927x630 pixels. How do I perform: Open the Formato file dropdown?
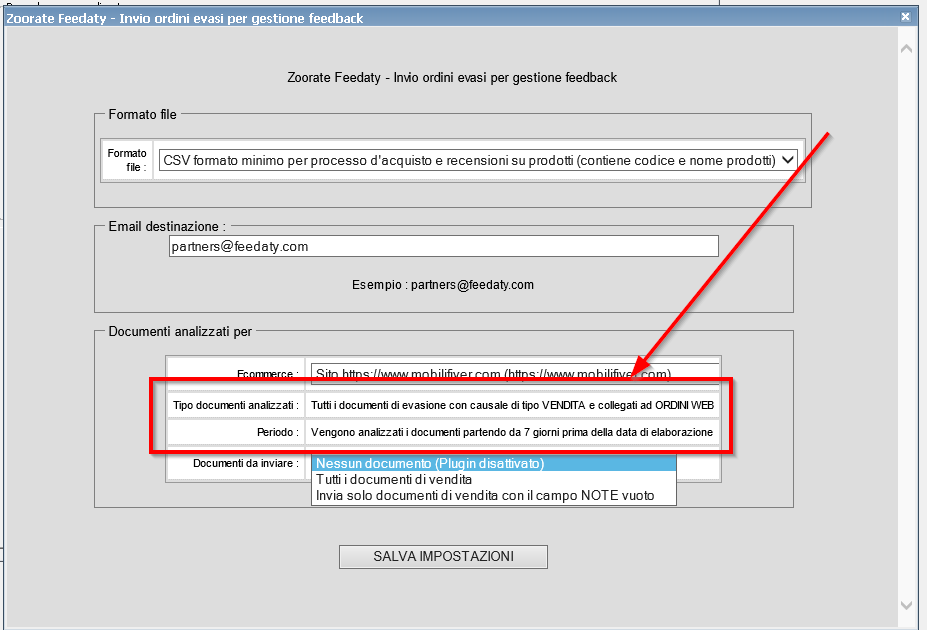point(478,160)
